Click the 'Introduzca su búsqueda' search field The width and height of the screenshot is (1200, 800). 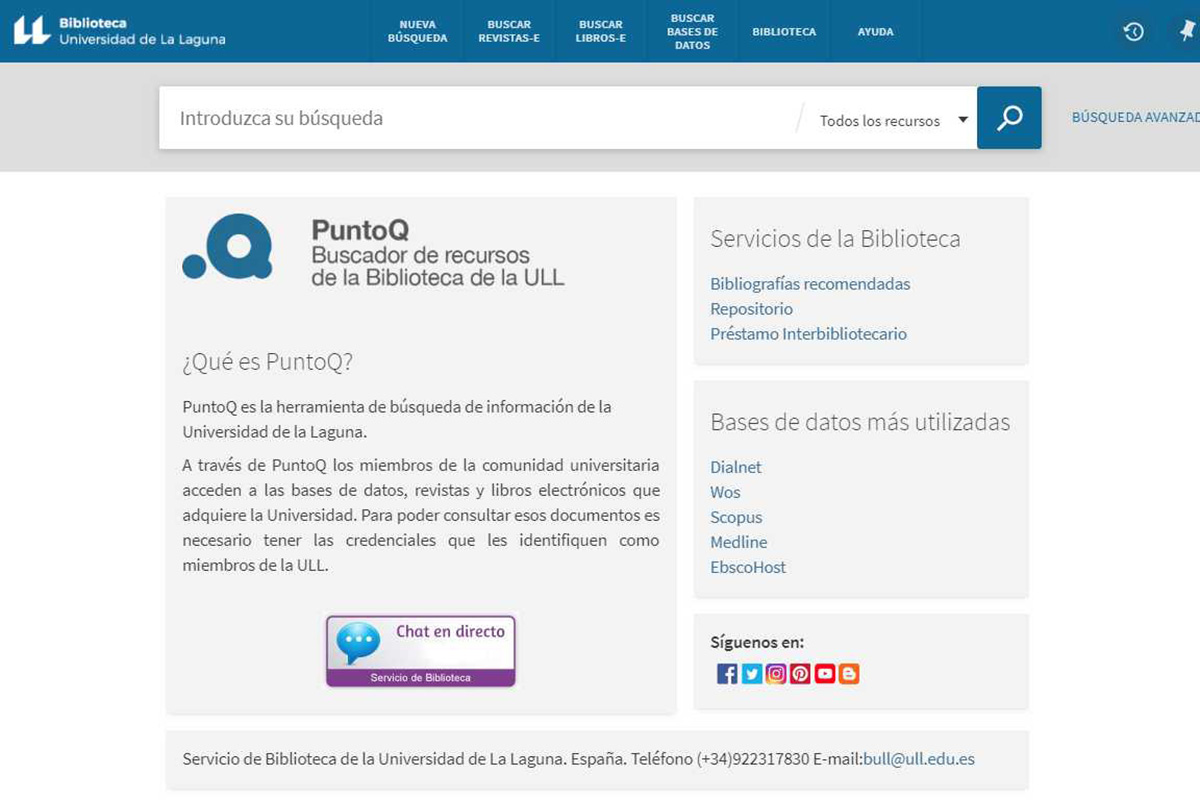point(480,118)
